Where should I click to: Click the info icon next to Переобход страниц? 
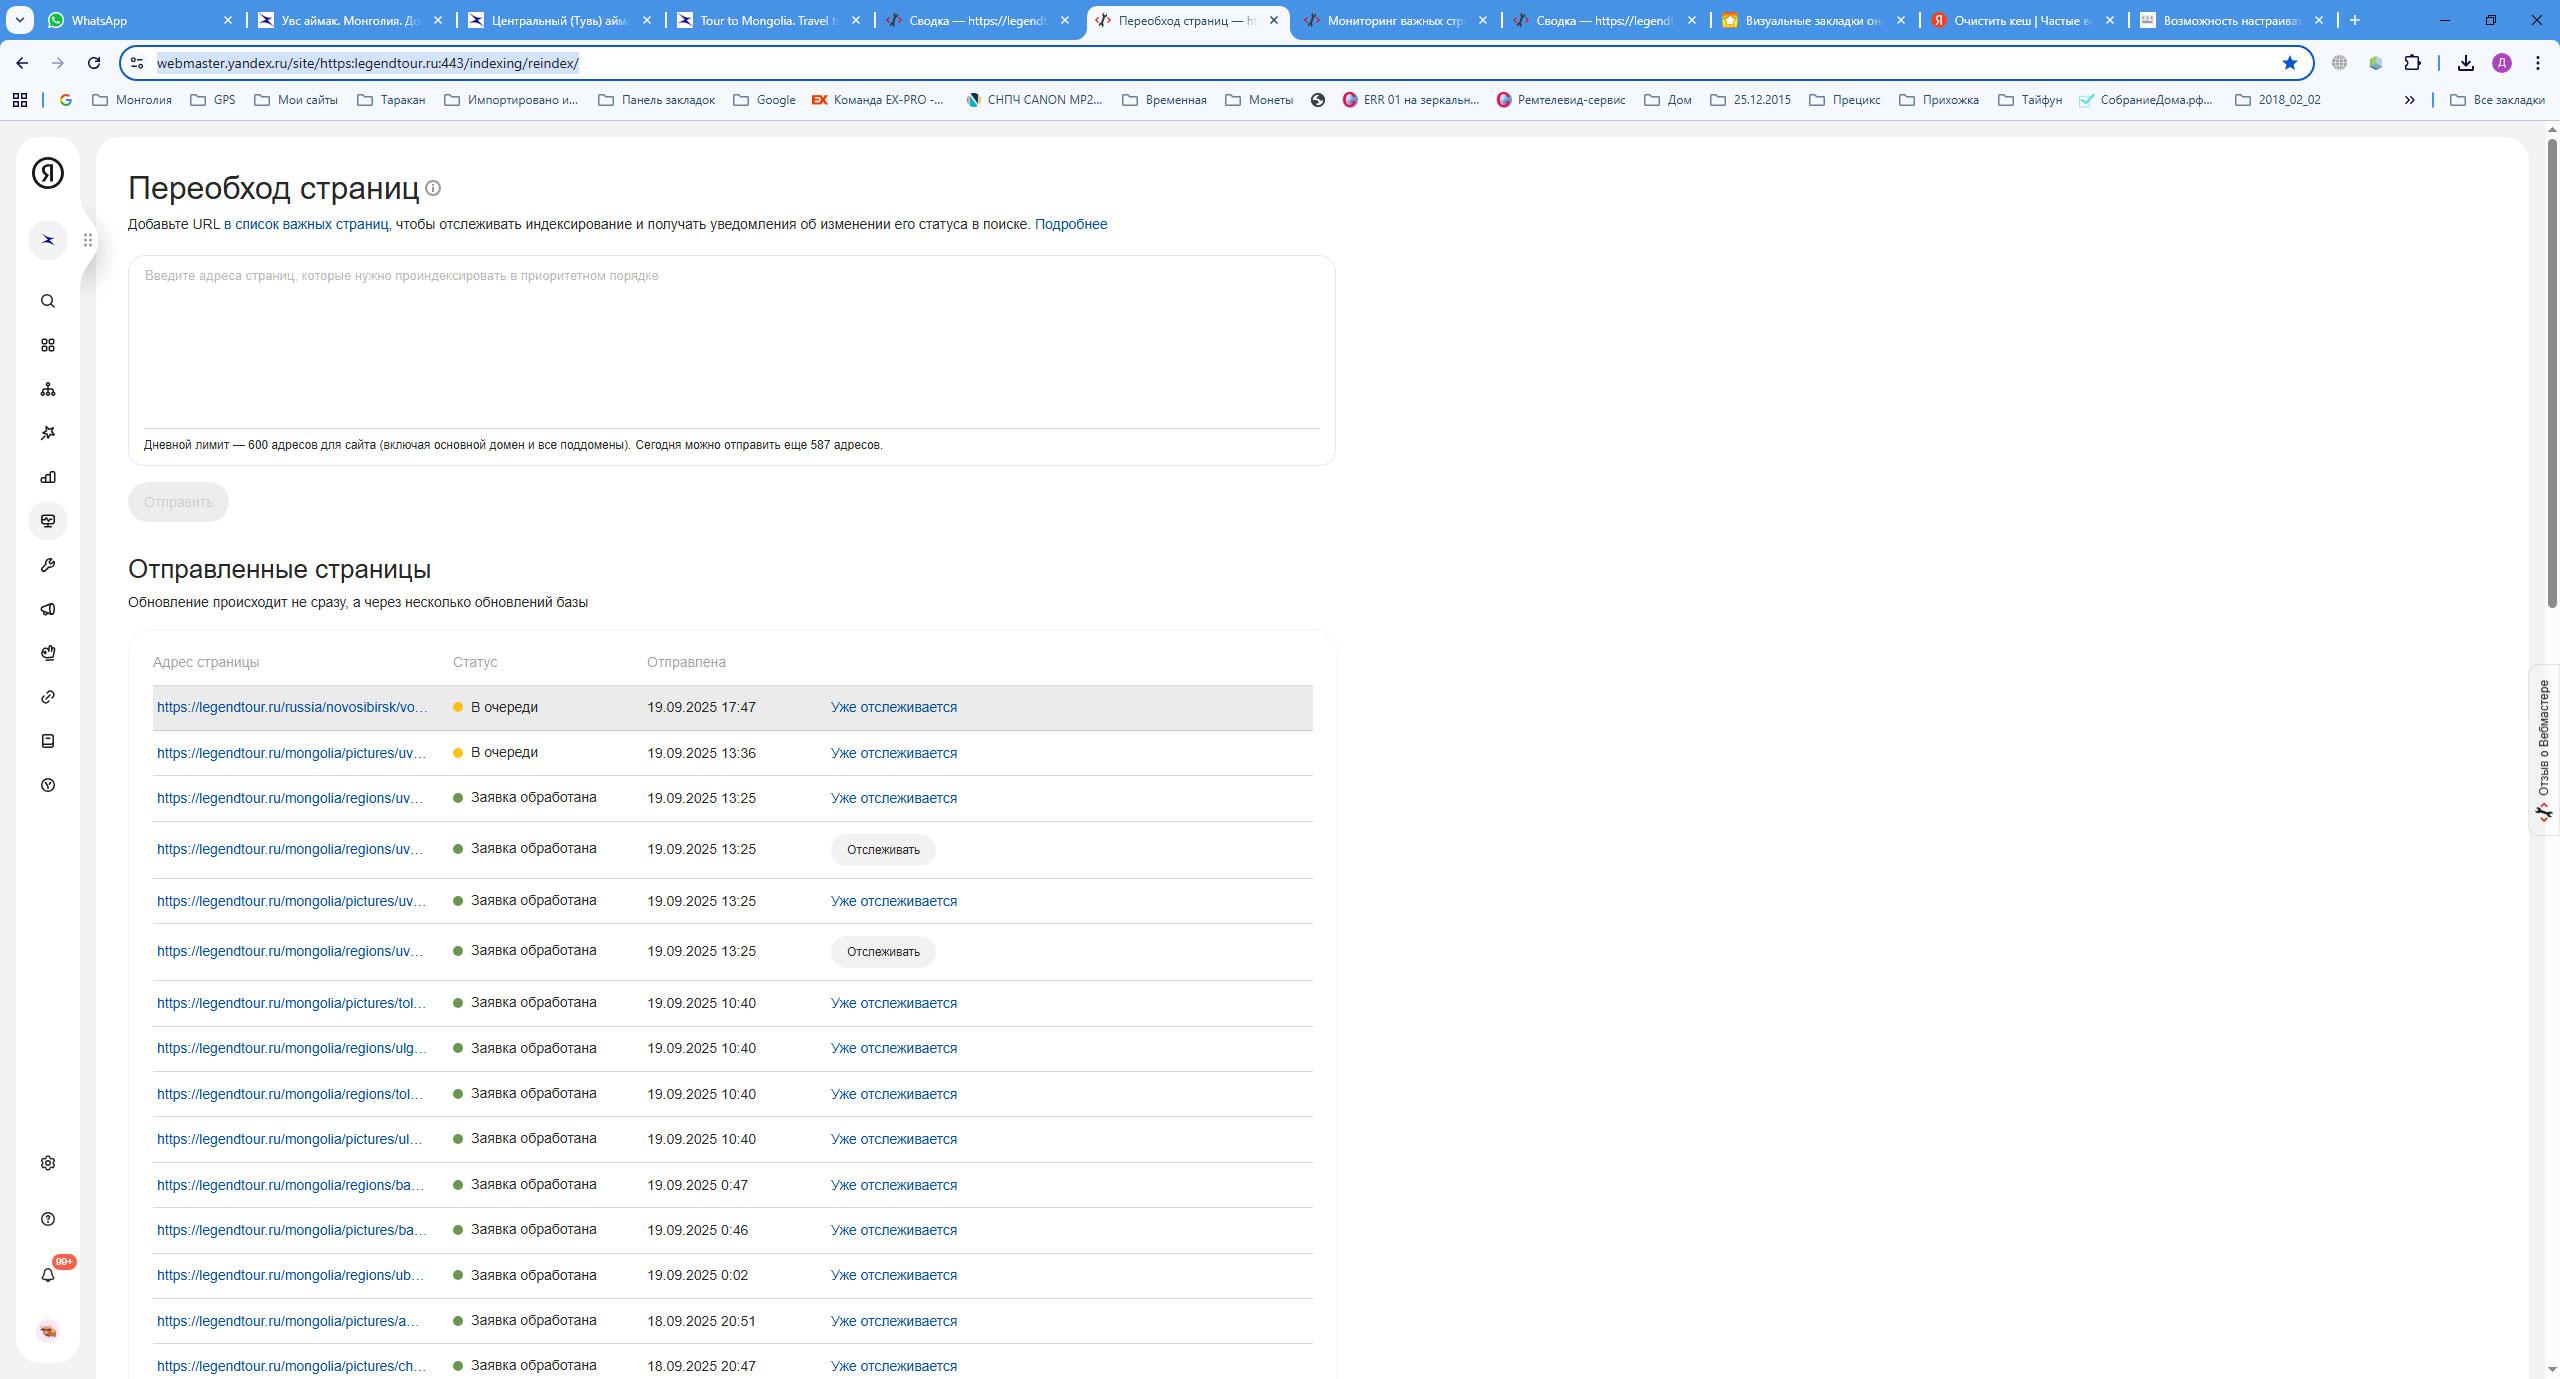[x=433, y=188]
